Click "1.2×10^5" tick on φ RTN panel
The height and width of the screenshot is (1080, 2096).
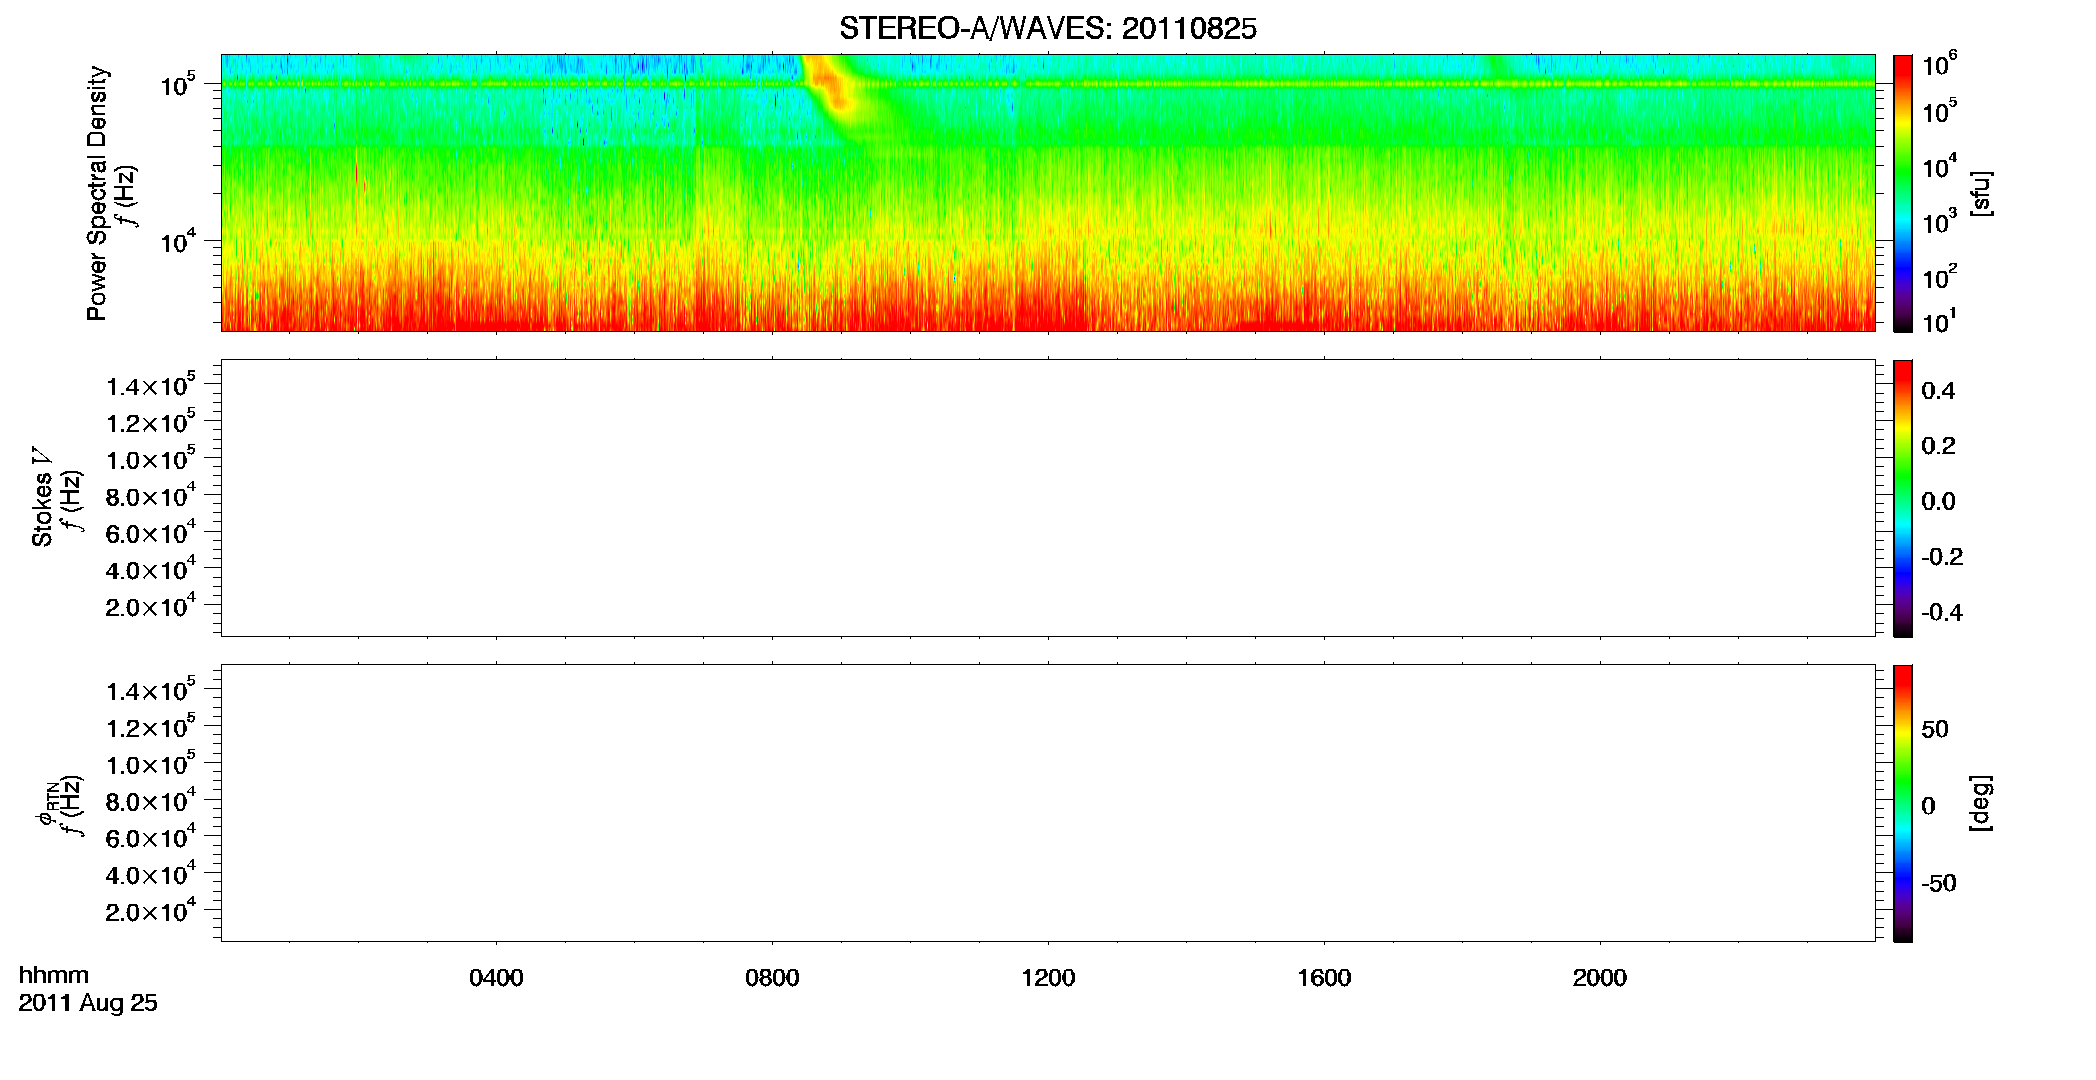coord(151,727)
